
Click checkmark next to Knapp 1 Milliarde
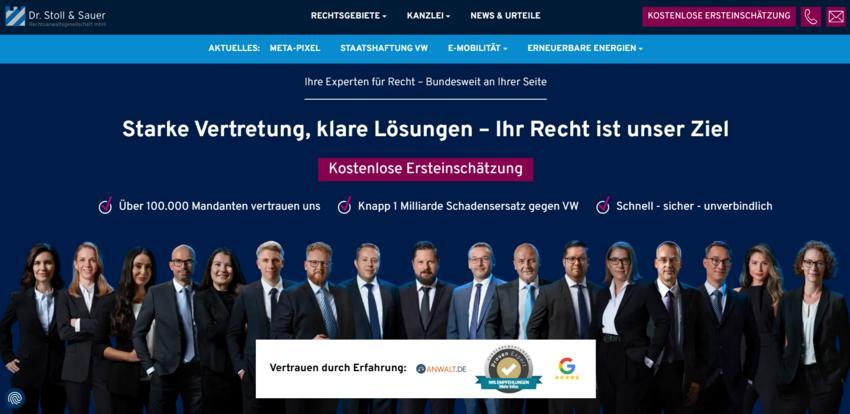coord(344,205)
